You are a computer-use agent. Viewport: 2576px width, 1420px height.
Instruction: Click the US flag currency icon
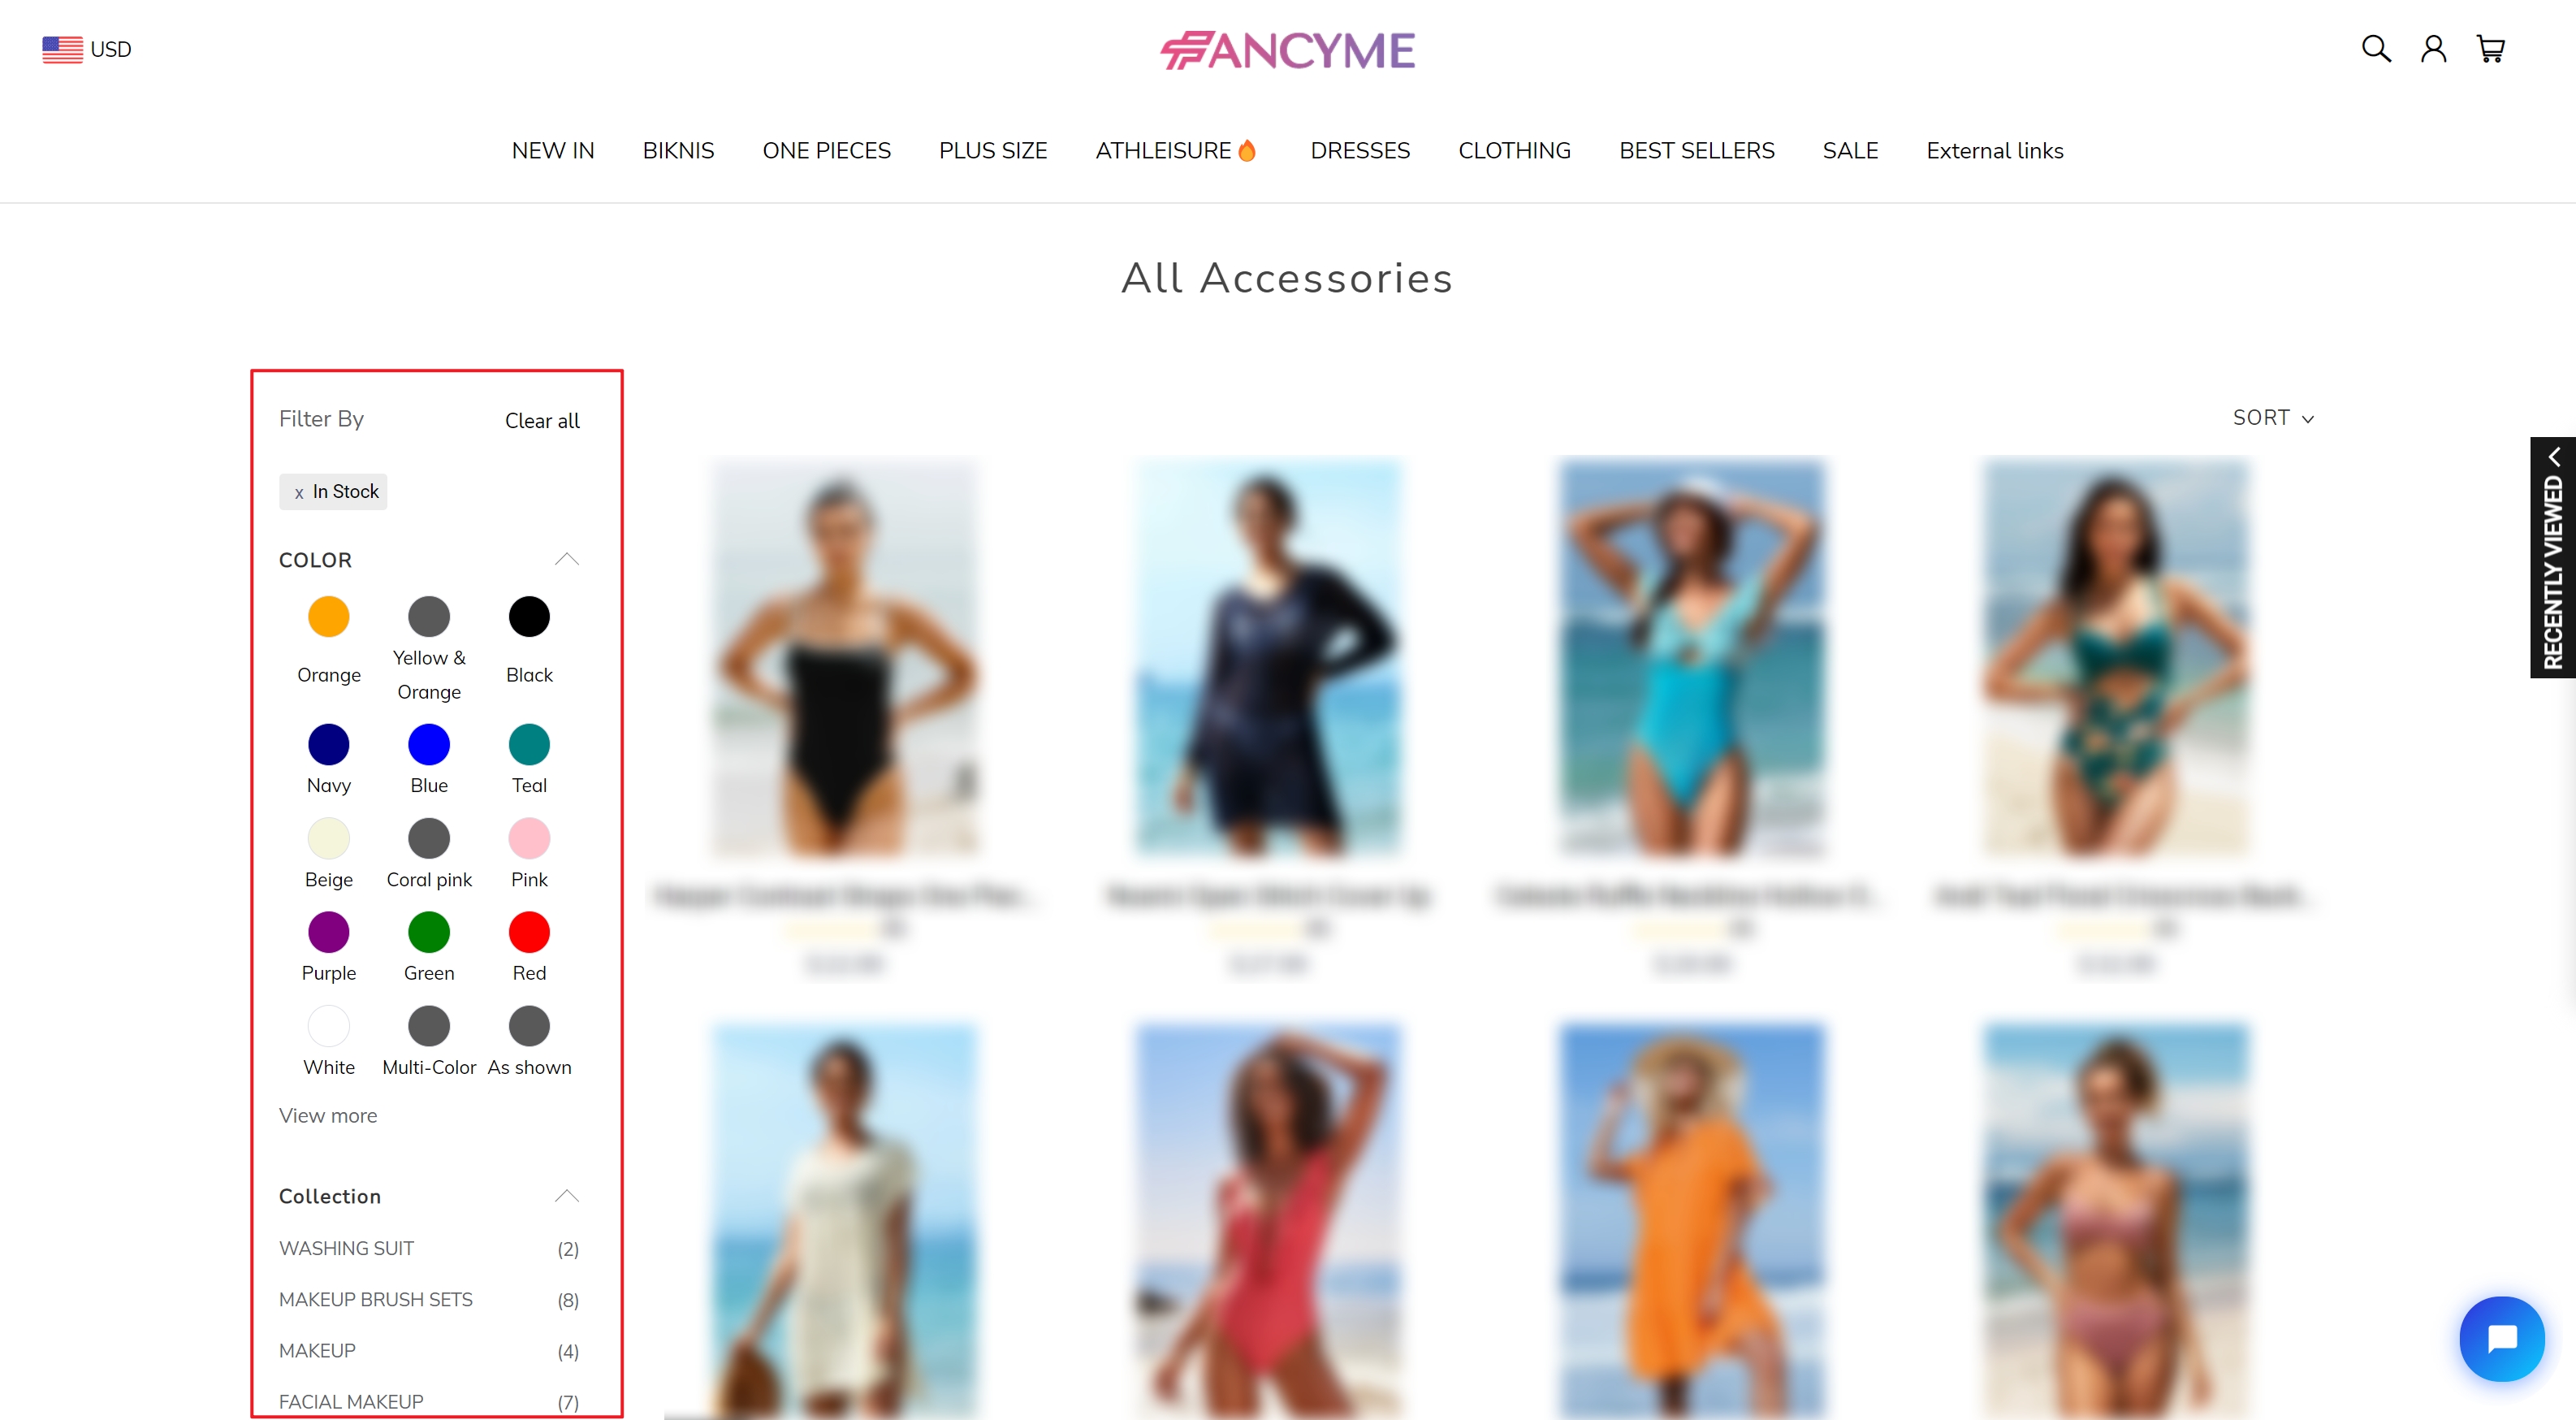62,49
